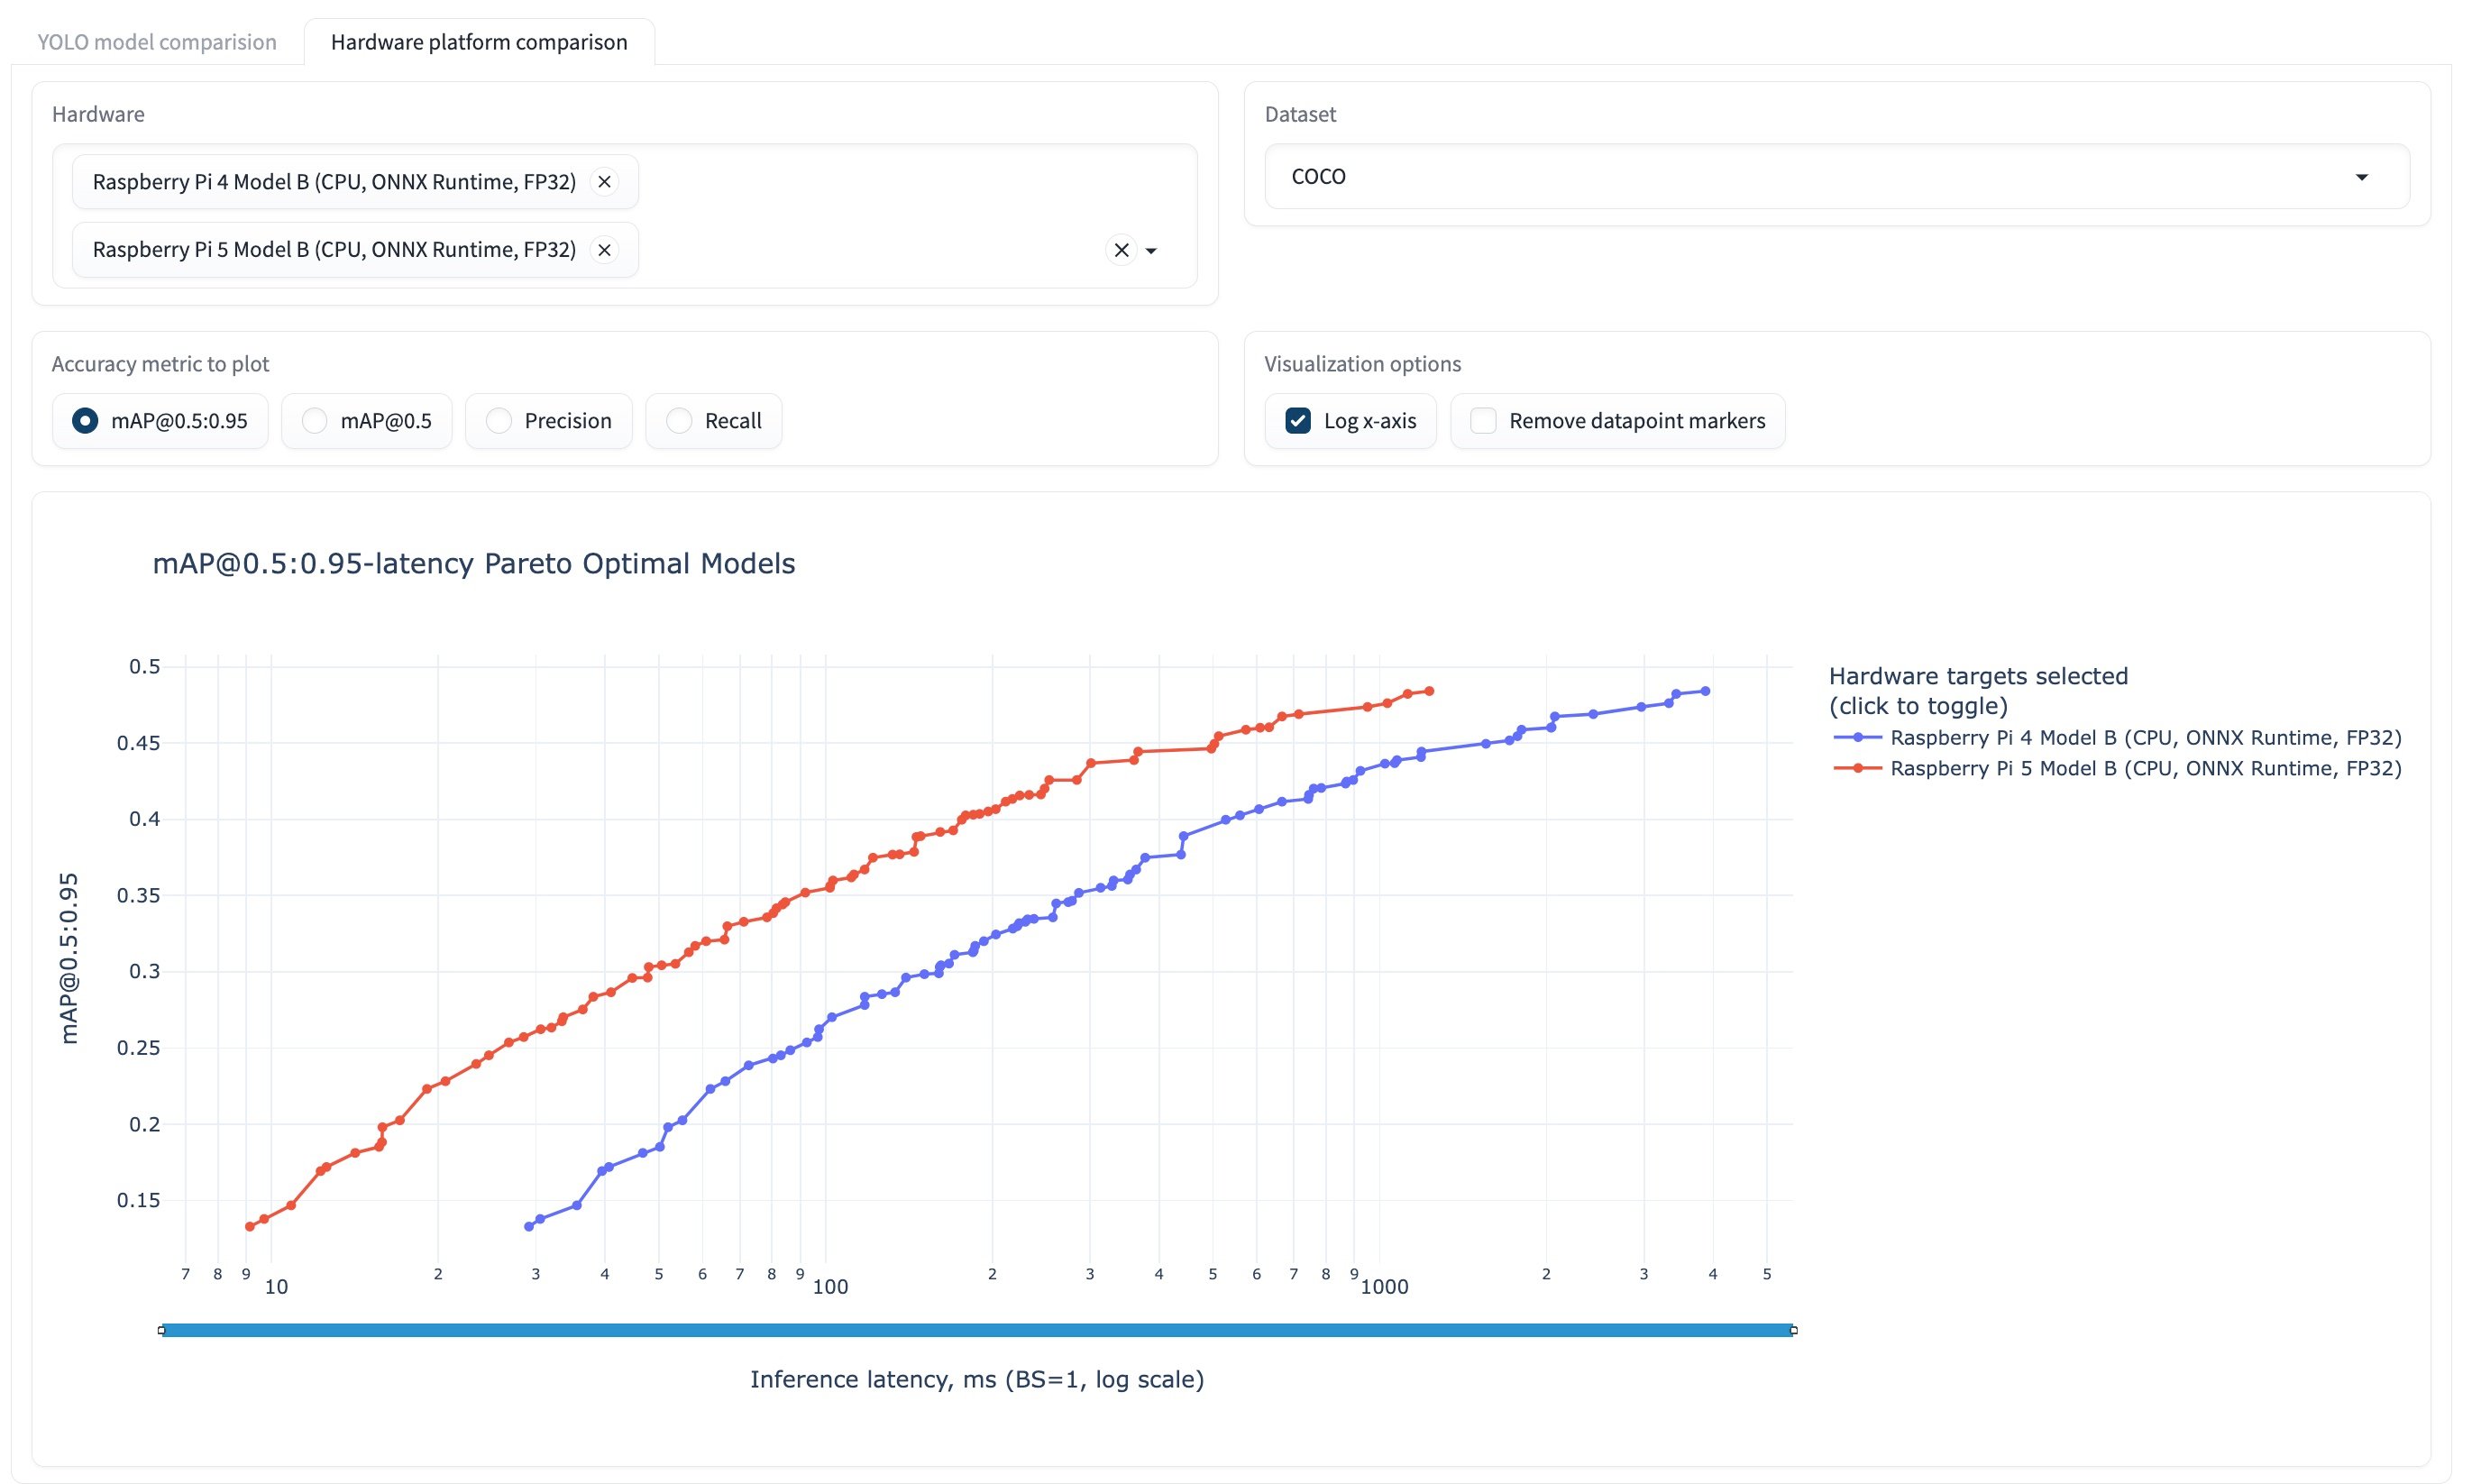Click the Raspberry Pi 5 Model B tag text
Viewport: 2472px width, 1484px height.
[x=334, y=250]
